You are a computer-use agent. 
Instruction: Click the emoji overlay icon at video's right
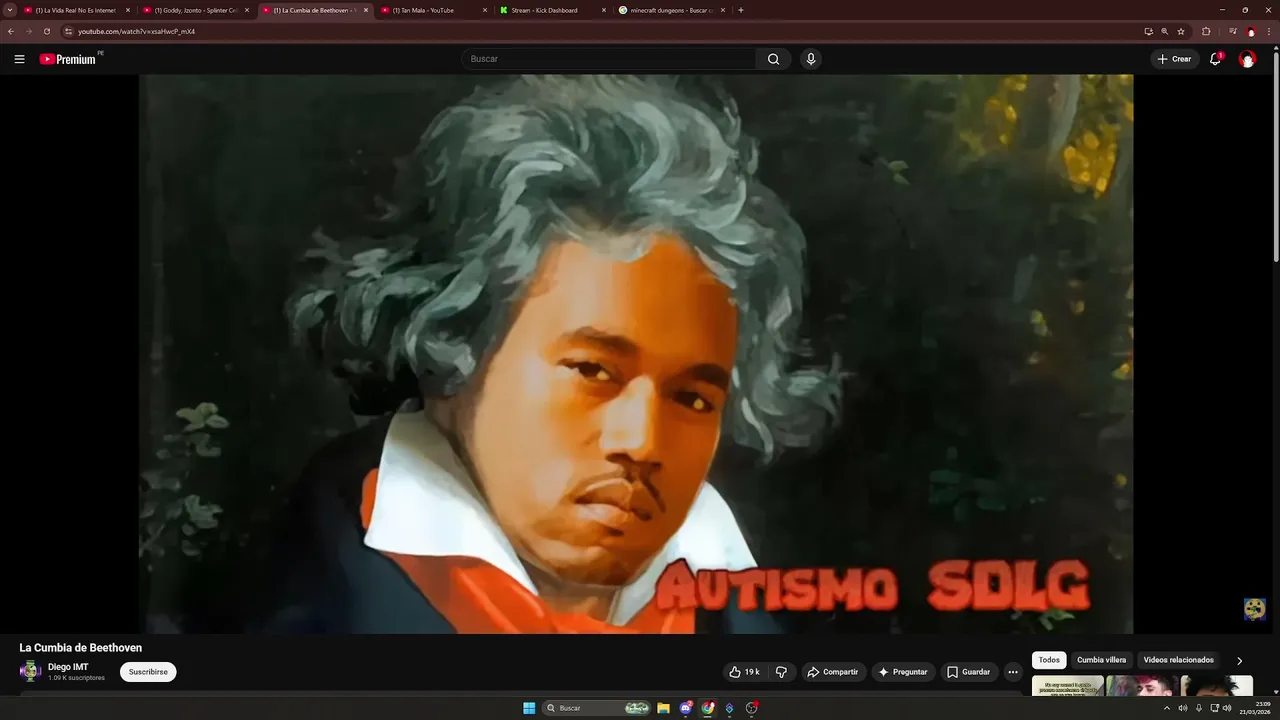(x=1255, y=609)
